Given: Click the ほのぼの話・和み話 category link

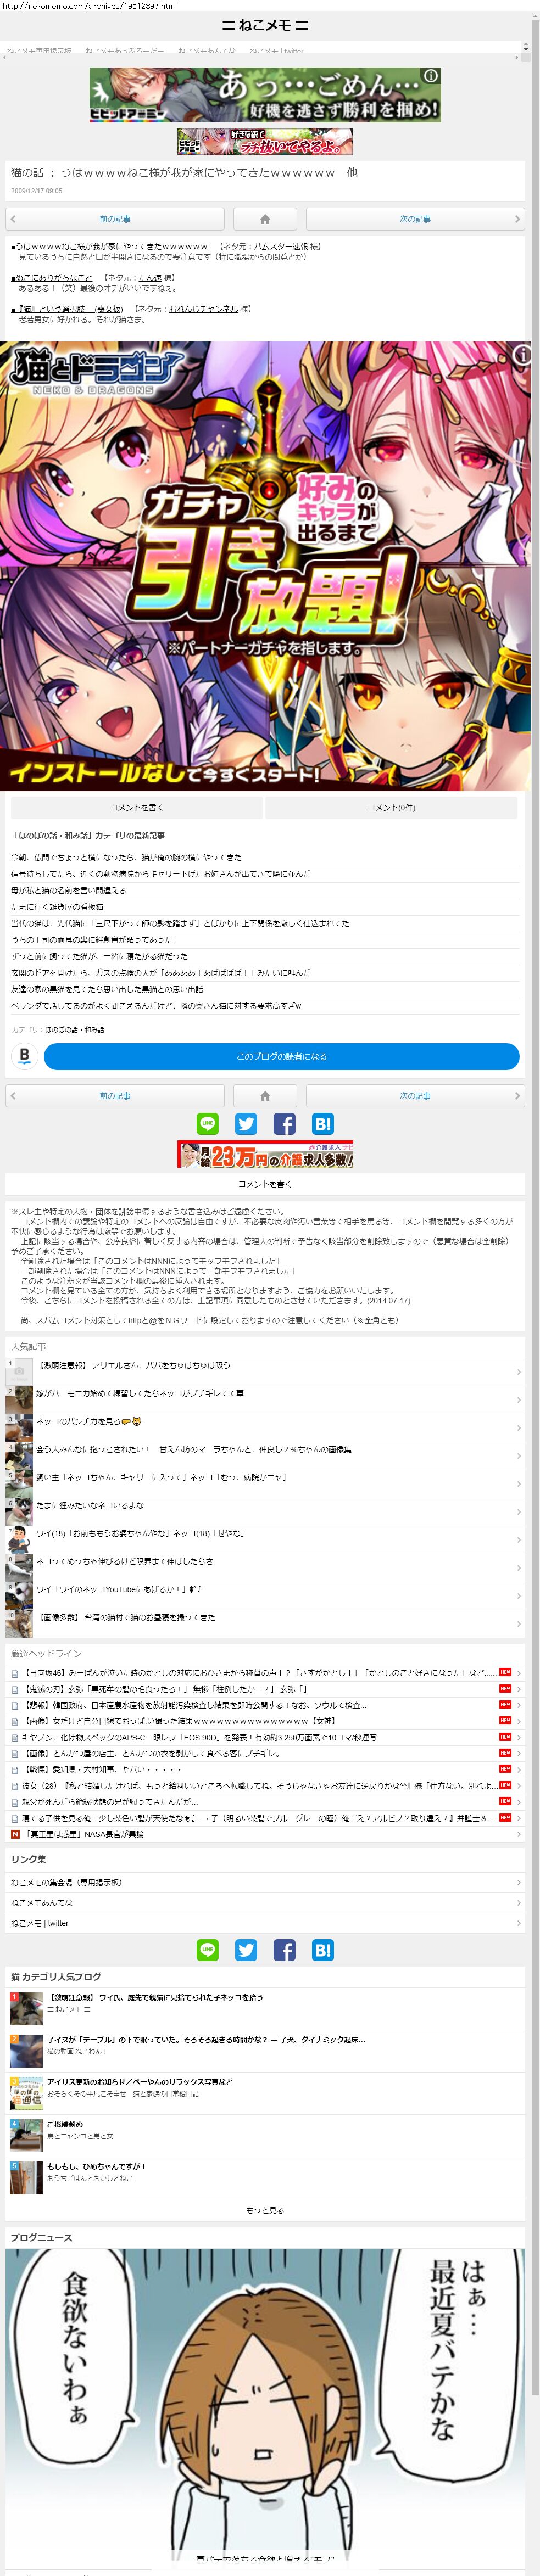Looking at the screenshot, I should pos(74,1029).
